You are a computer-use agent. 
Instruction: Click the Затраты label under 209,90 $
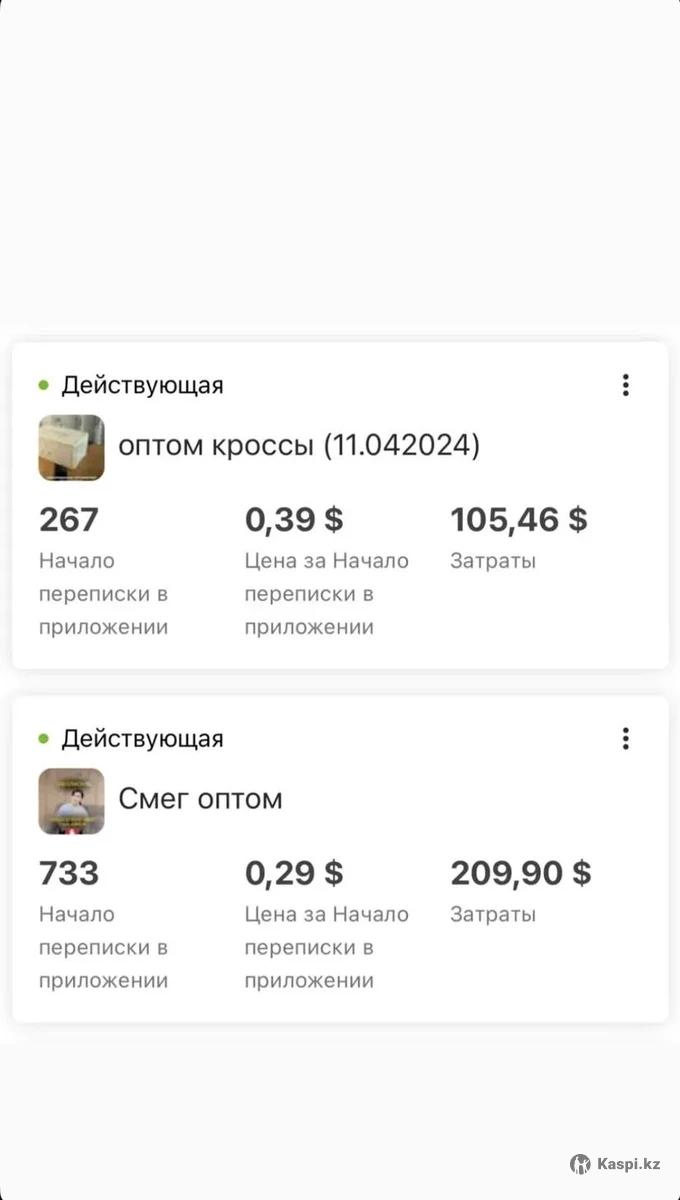493,915
